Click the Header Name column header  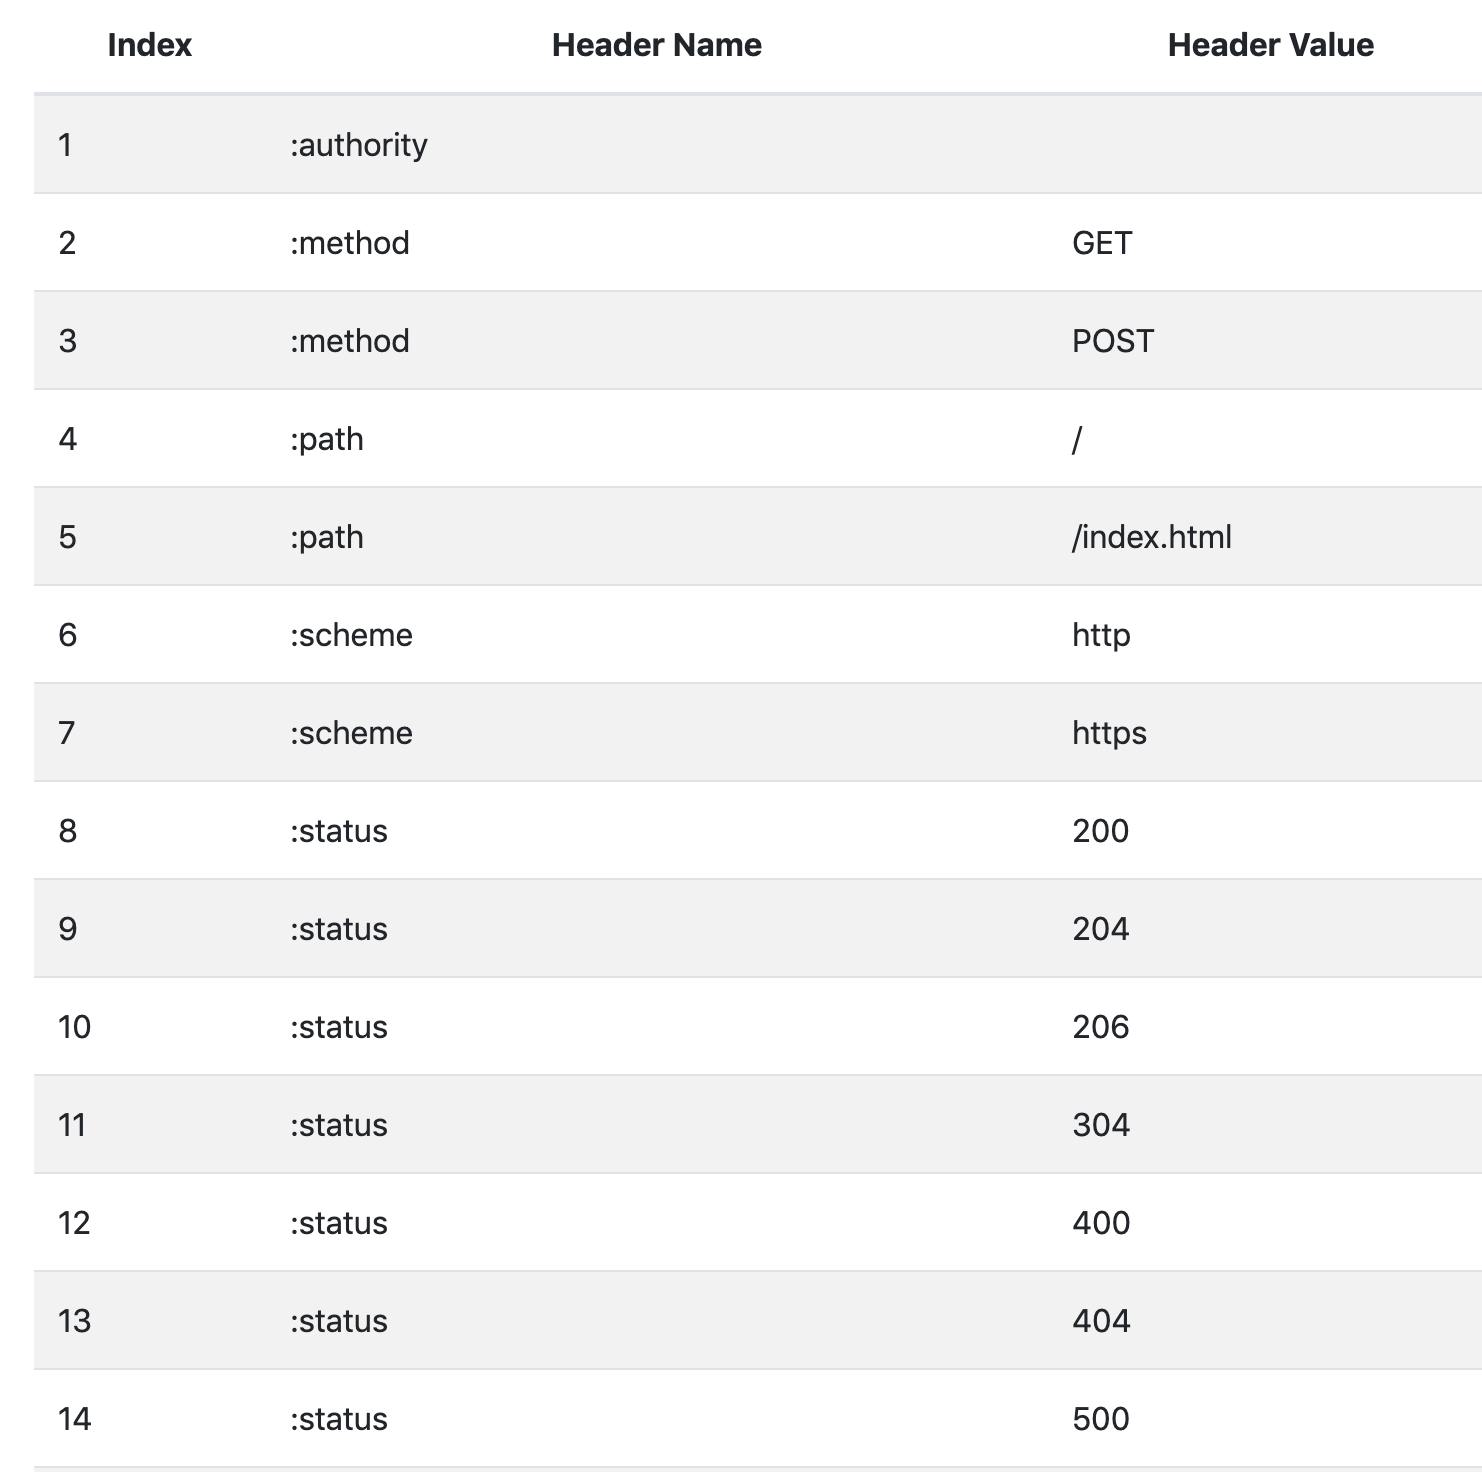pos(656,45)
